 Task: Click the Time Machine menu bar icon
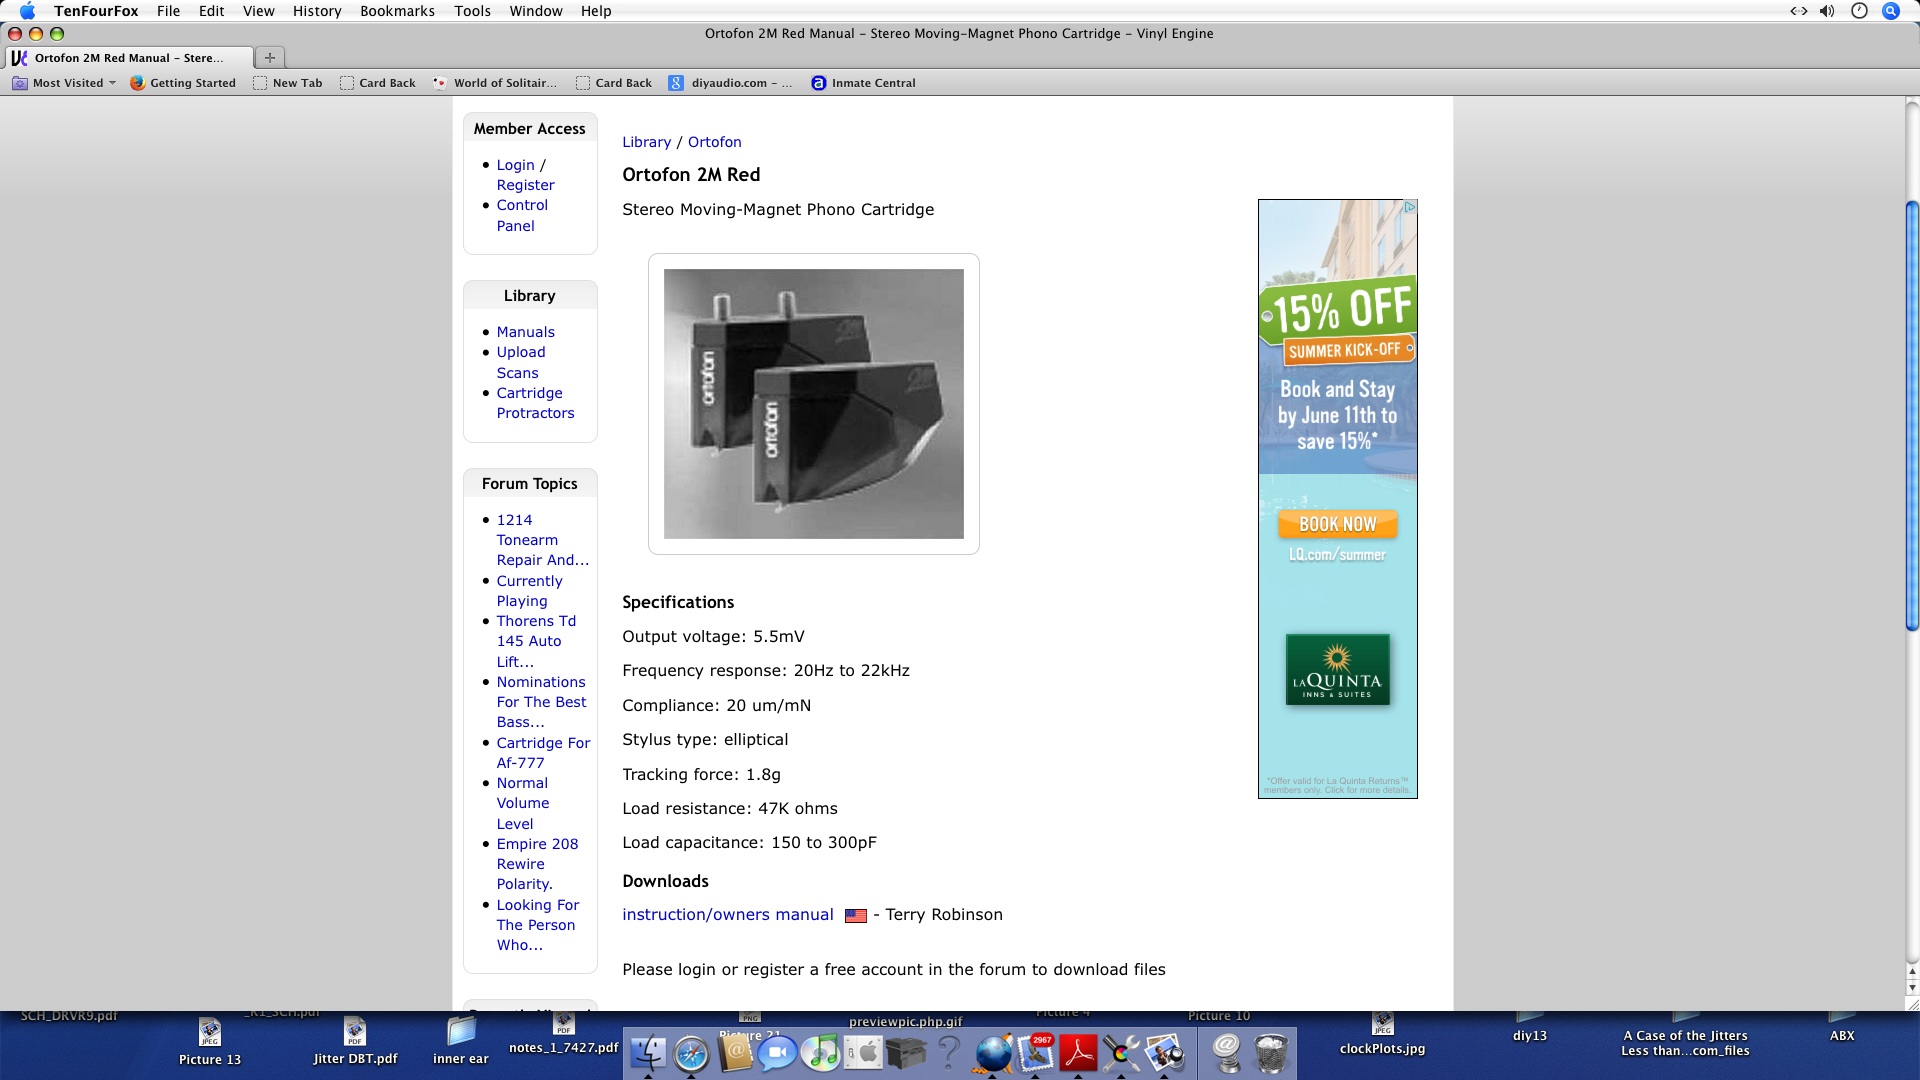(1859, 11)
